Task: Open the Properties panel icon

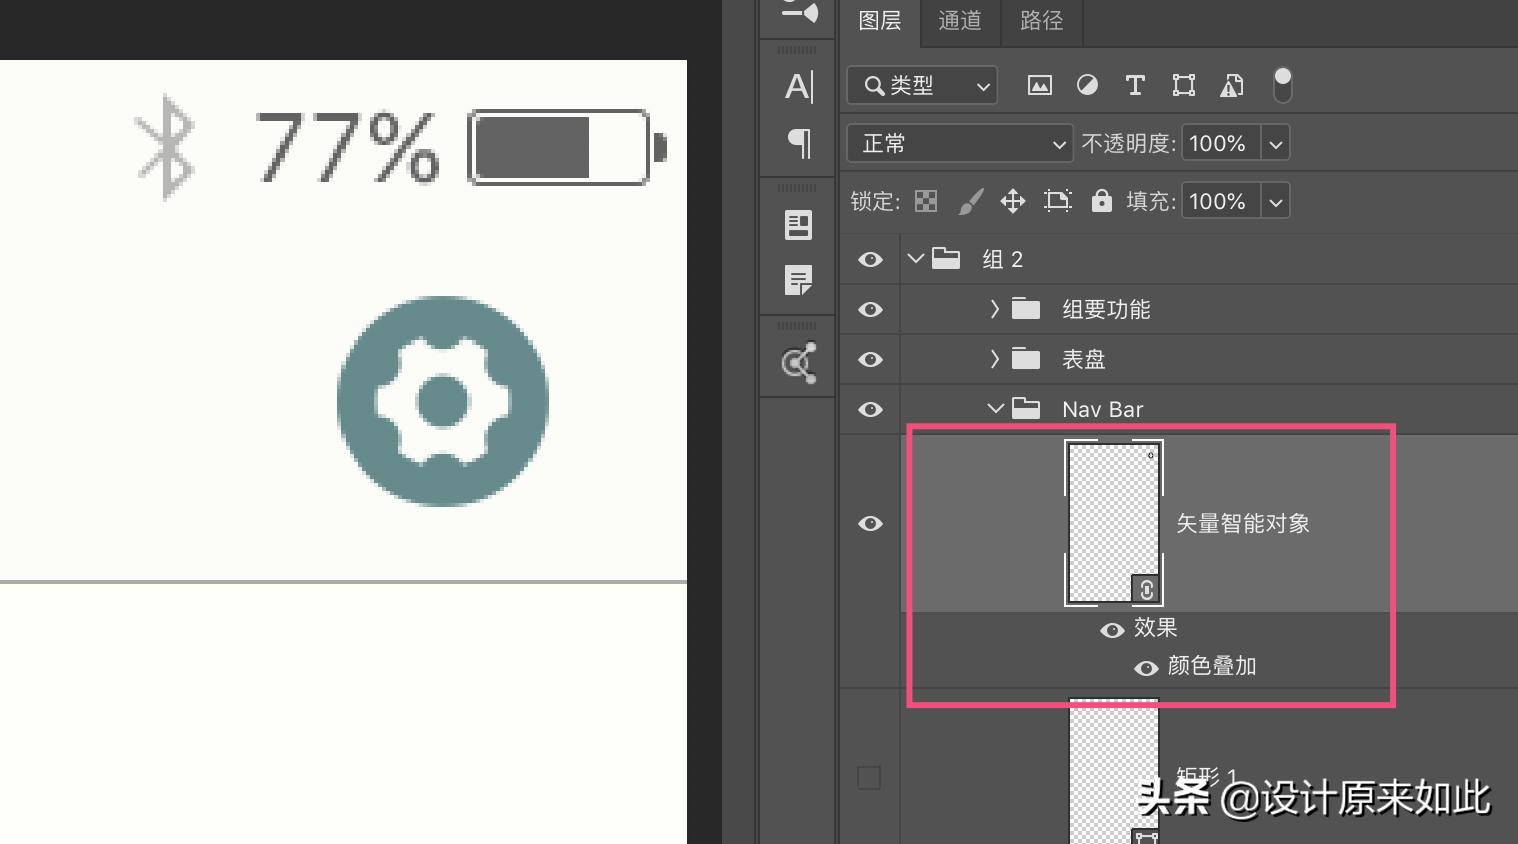Action: pyautogui.click(x=798, y=225)
